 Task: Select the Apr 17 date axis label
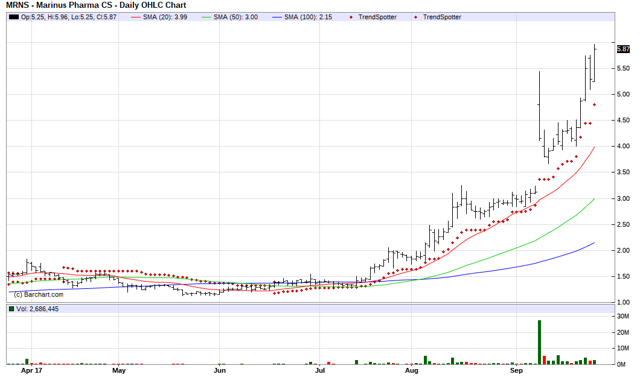click(x=31, y=371)
